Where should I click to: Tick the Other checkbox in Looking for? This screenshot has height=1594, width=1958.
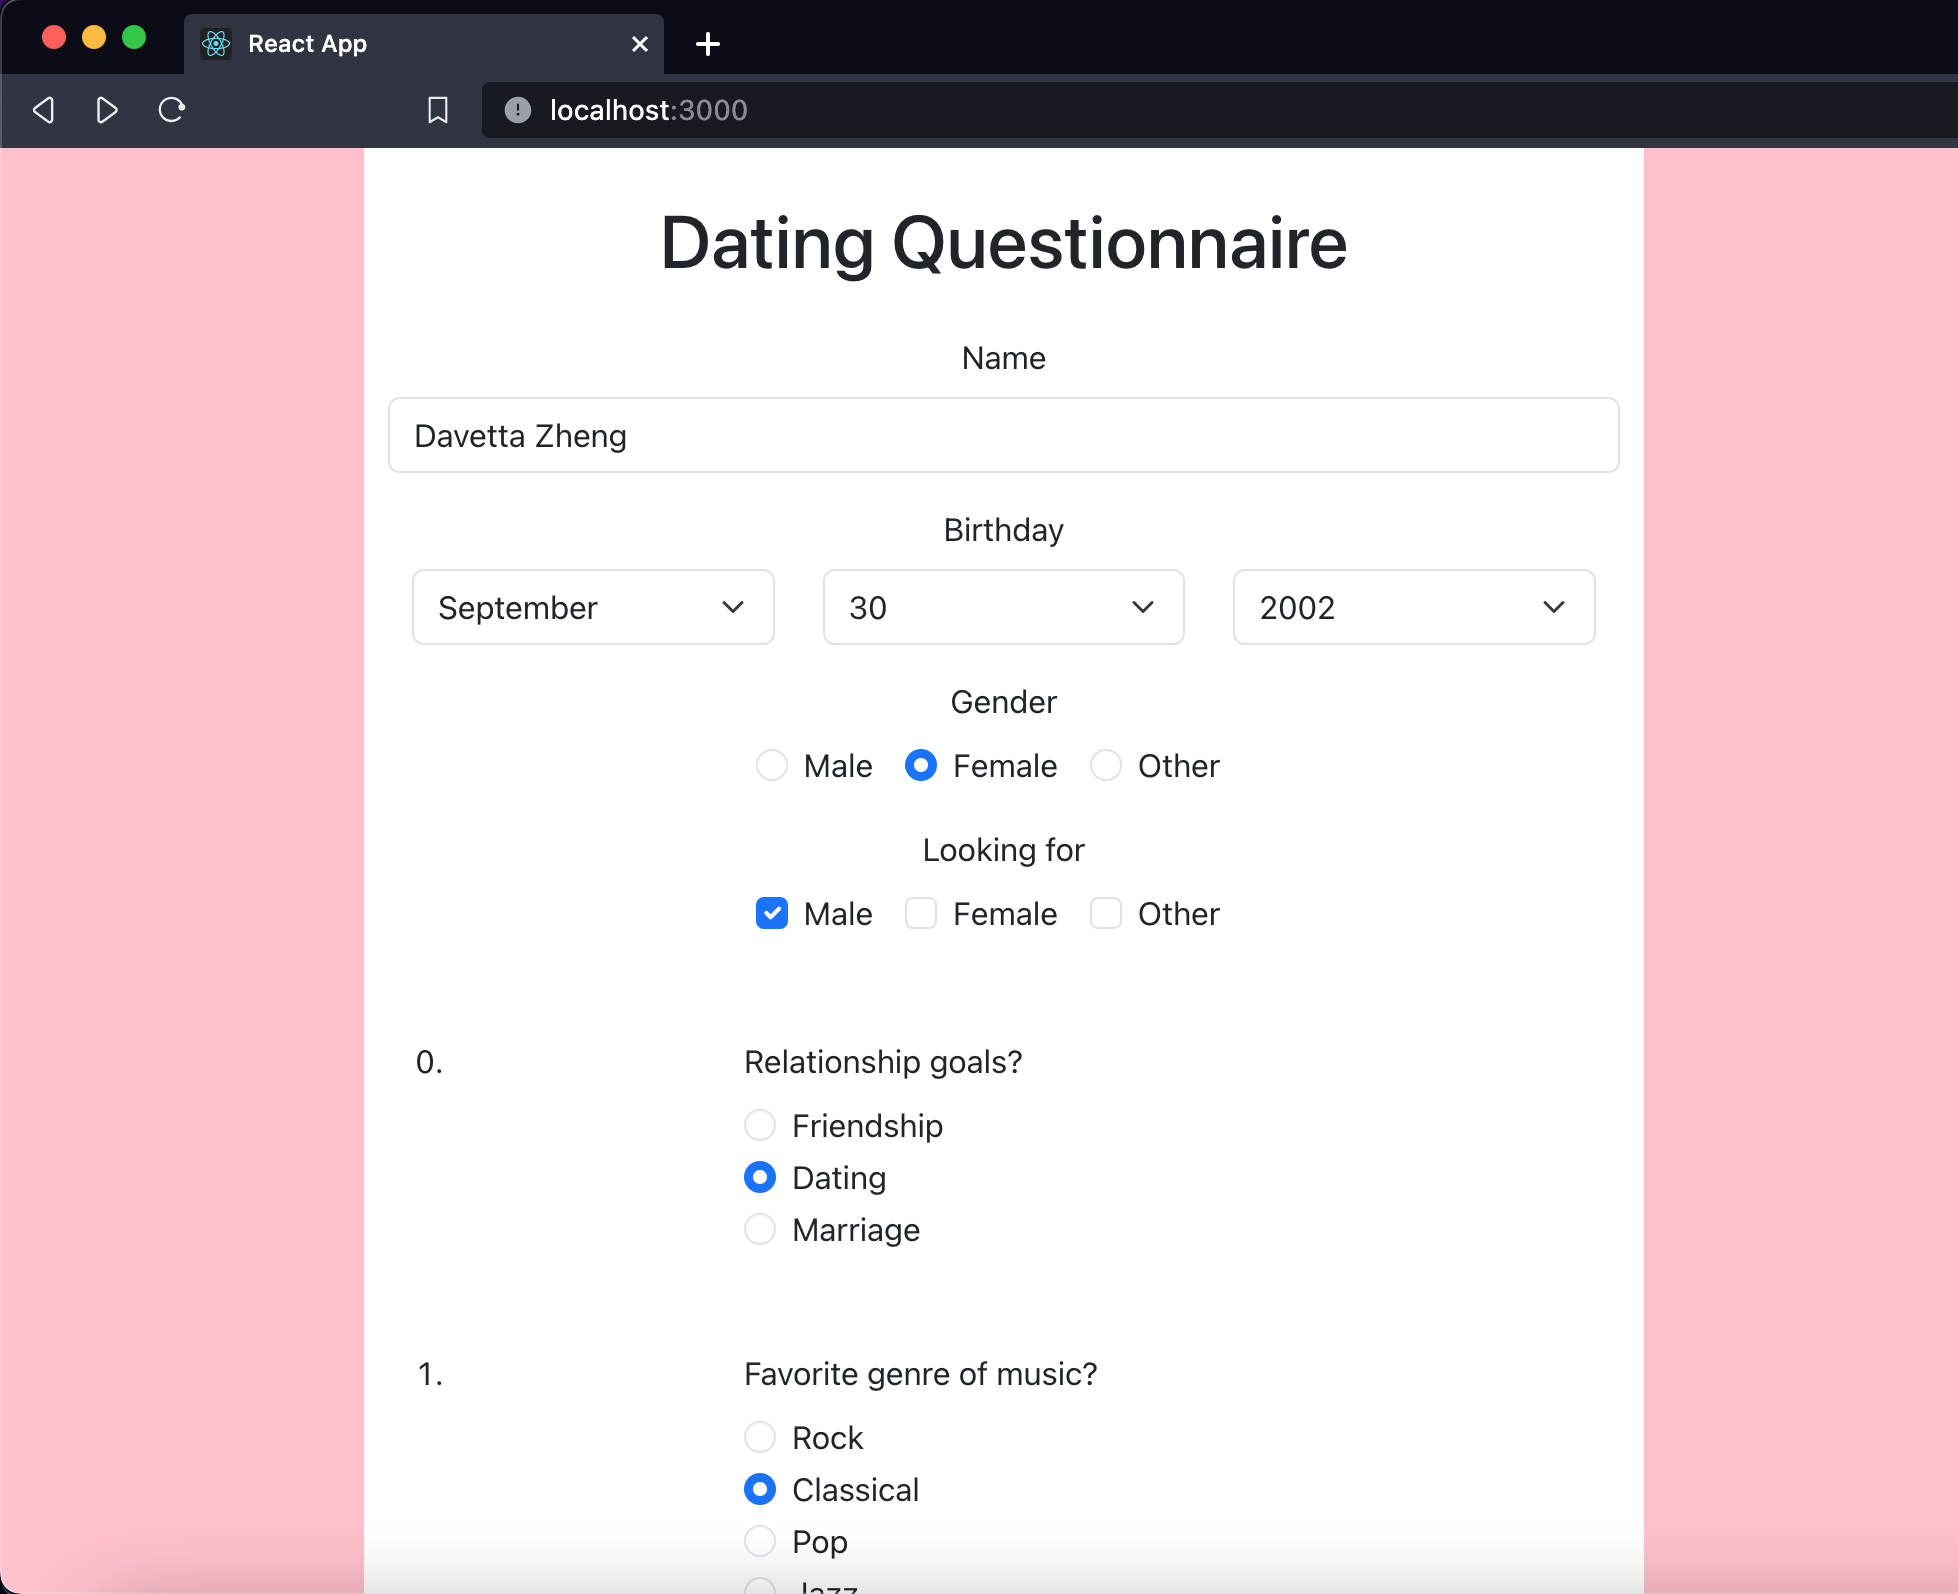click(x=1105, y=913)
